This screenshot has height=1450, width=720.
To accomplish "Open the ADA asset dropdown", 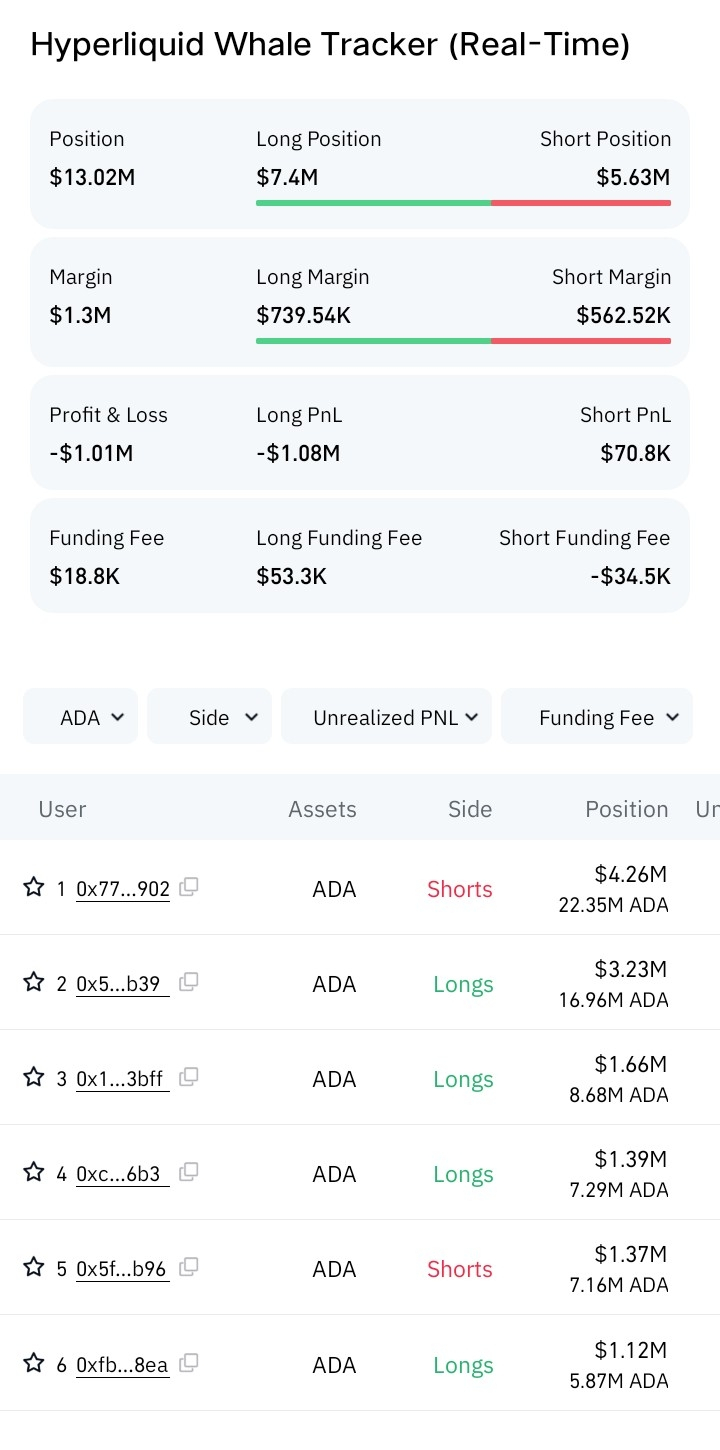I will [x=80, y=716].
